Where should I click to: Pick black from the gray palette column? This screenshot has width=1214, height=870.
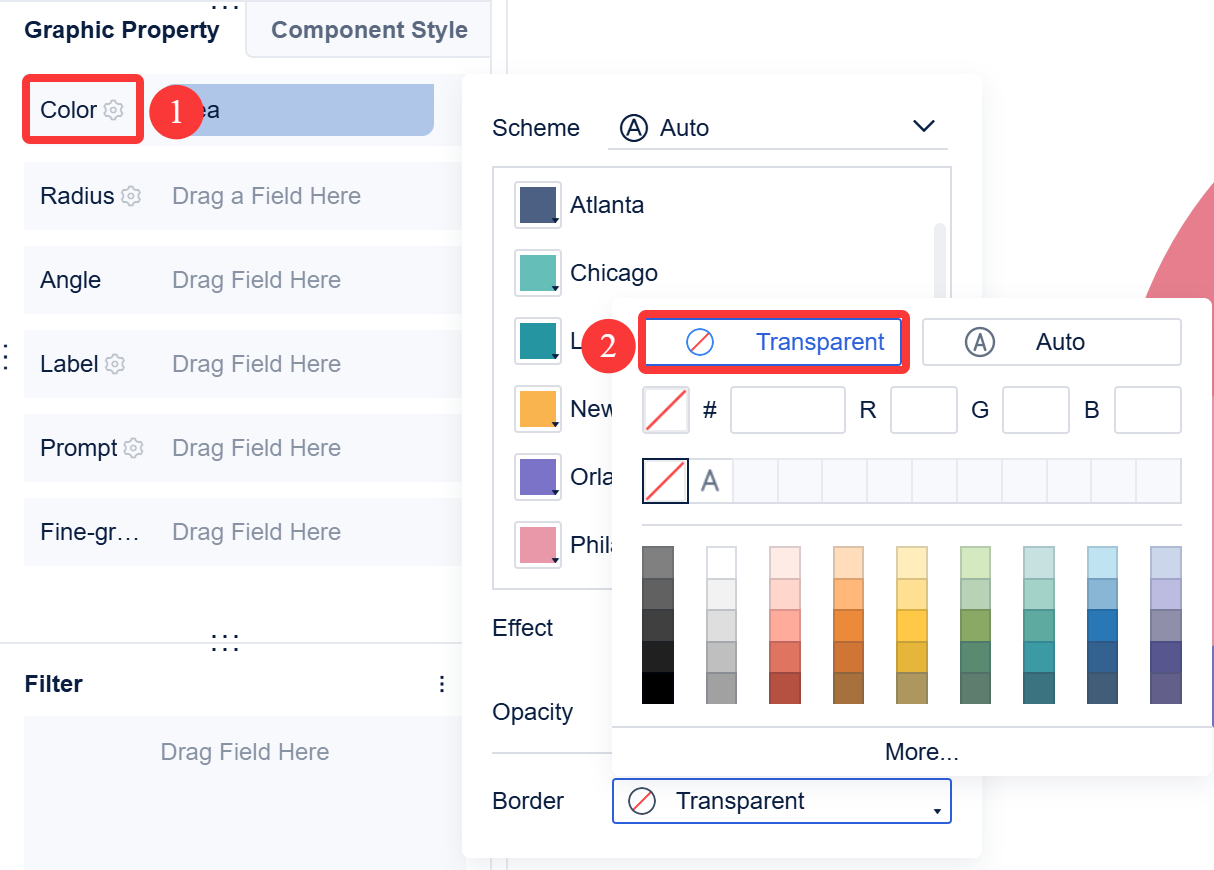coord(658,688)
